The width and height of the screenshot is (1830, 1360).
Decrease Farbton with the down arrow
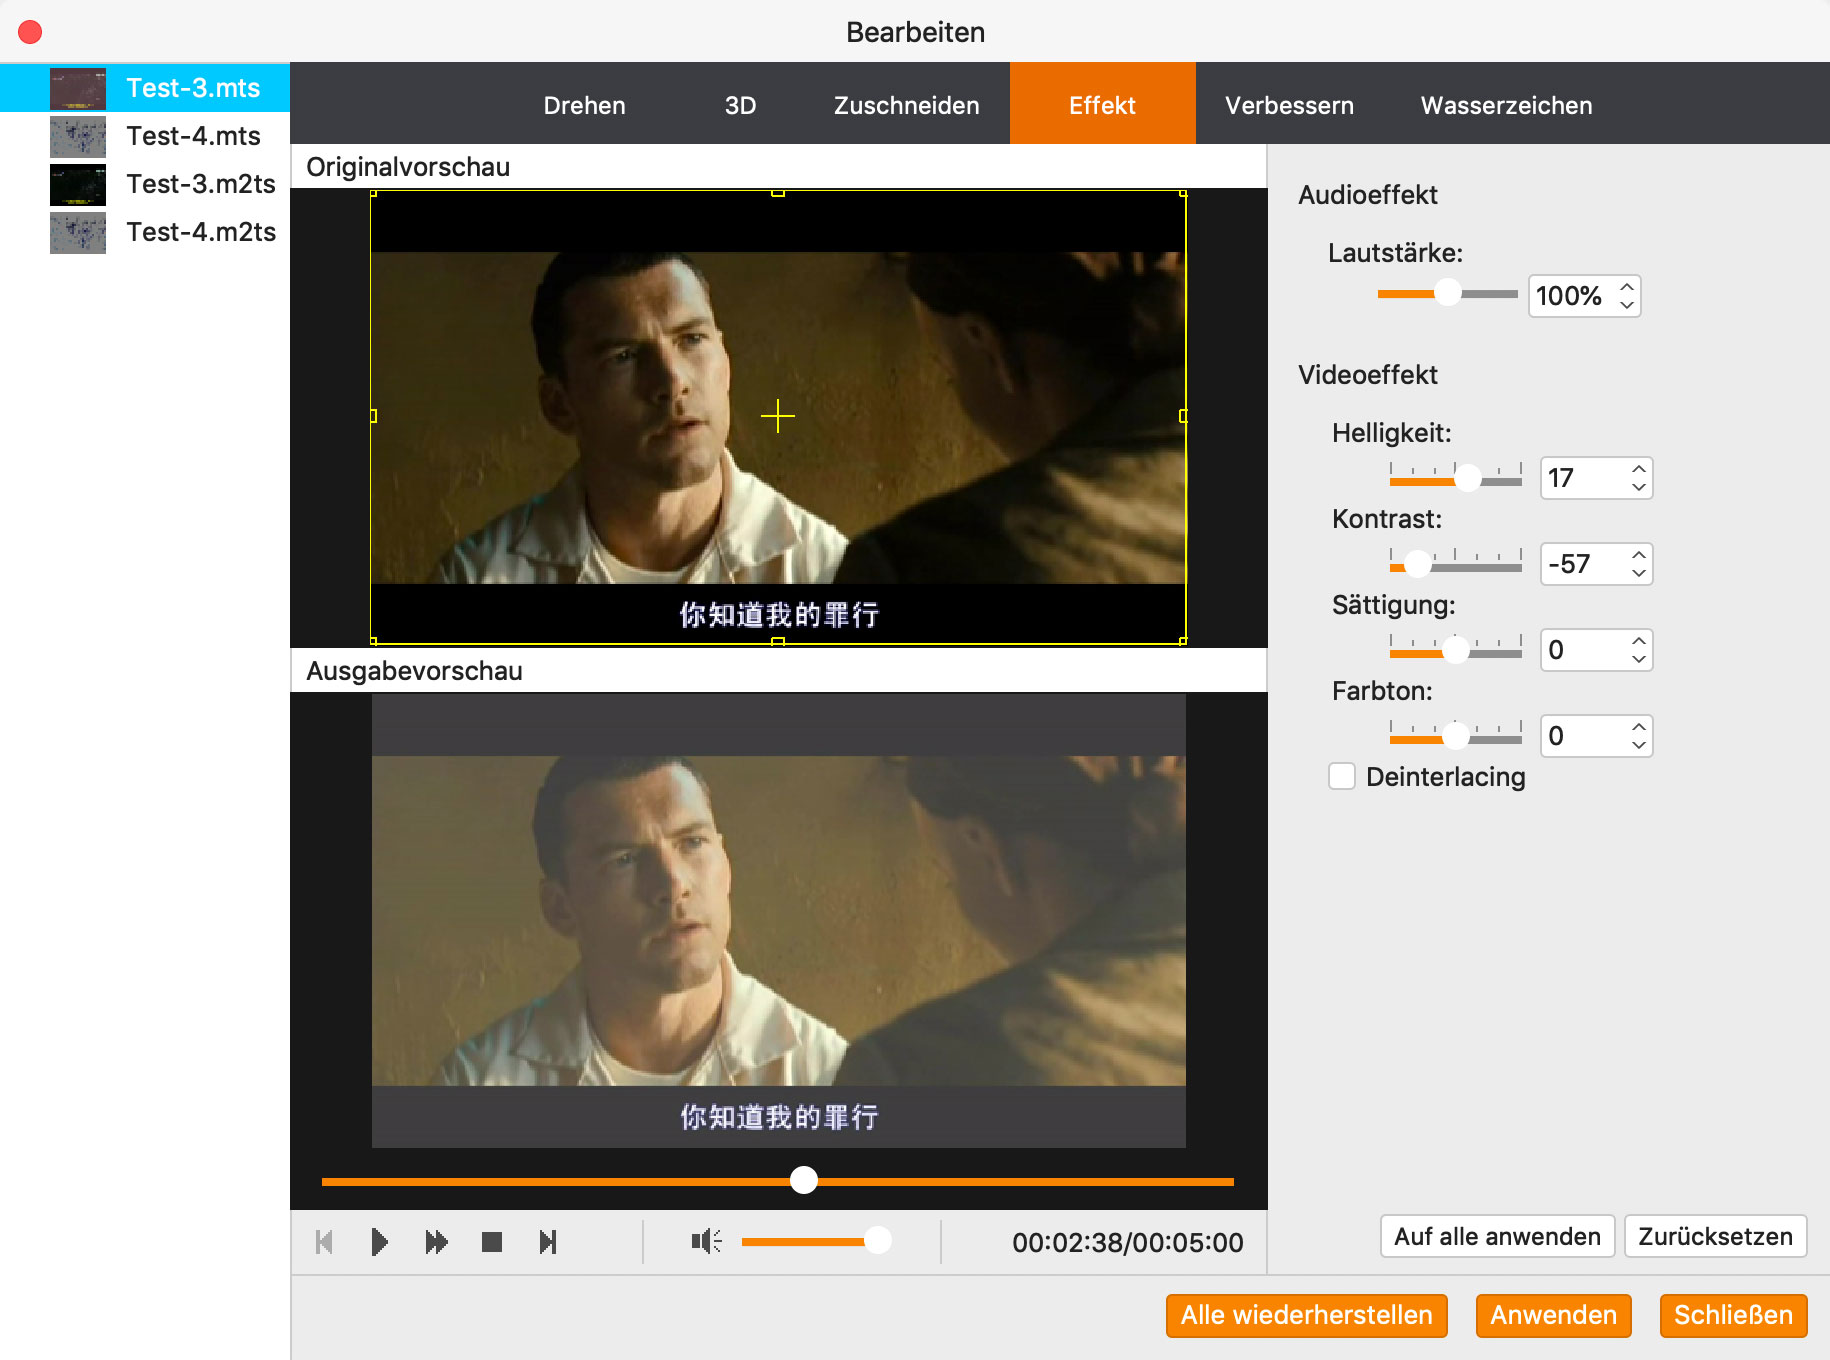[x=1639, y=745]
